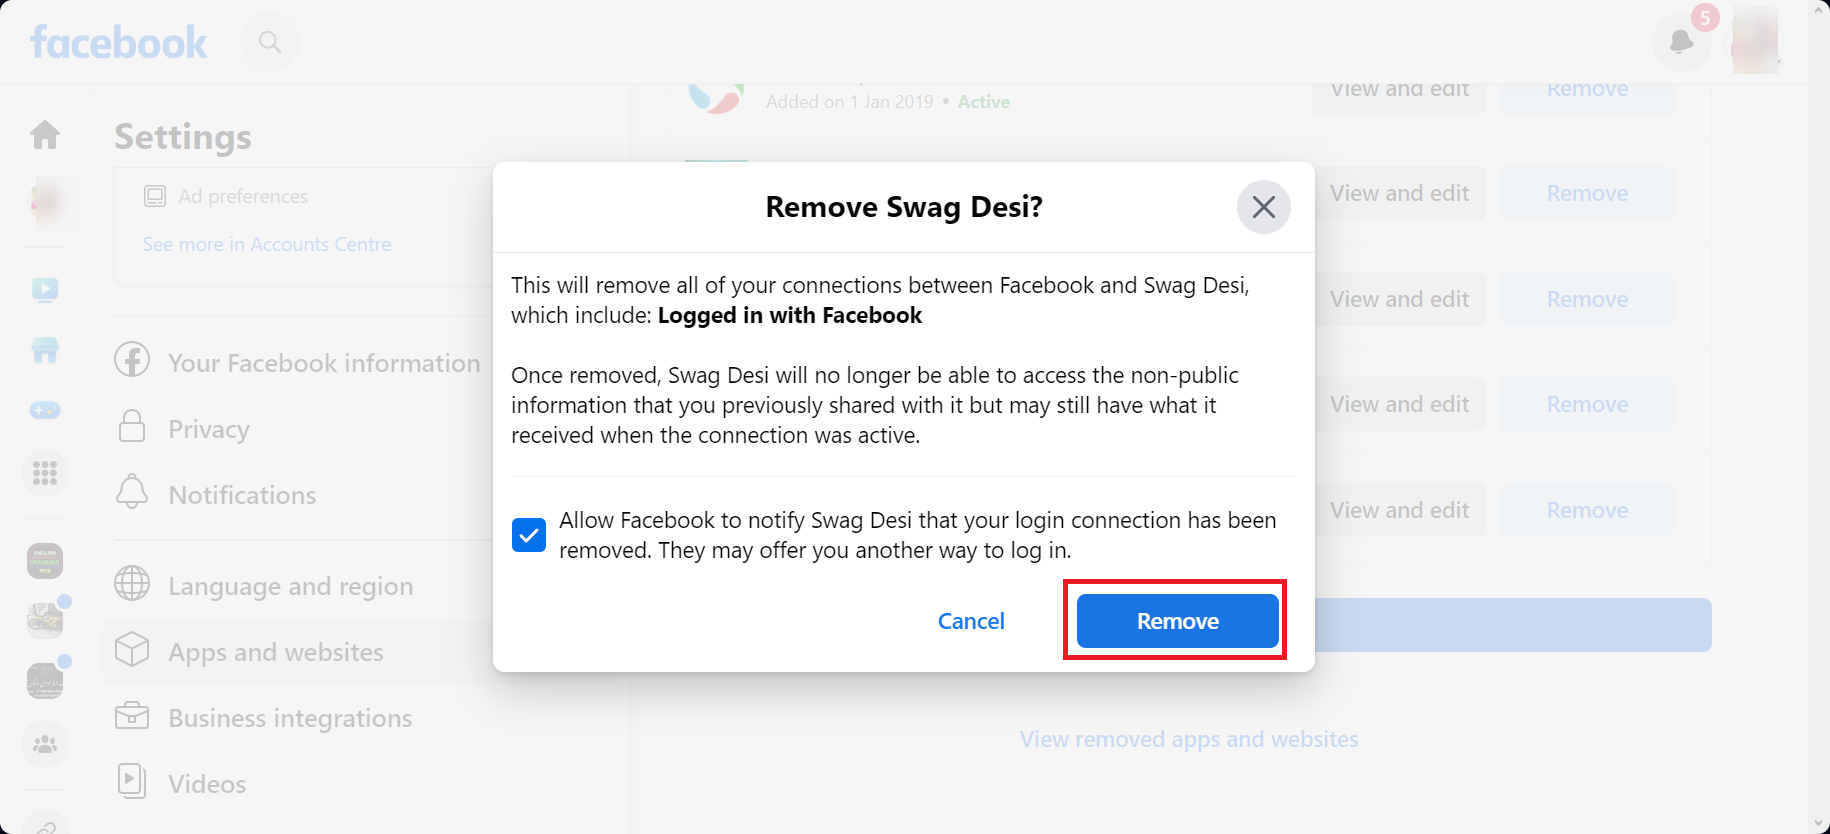This screenshot has width=1830, height=834.
Task: Open View removed apps and websites
Action: 1188,738
